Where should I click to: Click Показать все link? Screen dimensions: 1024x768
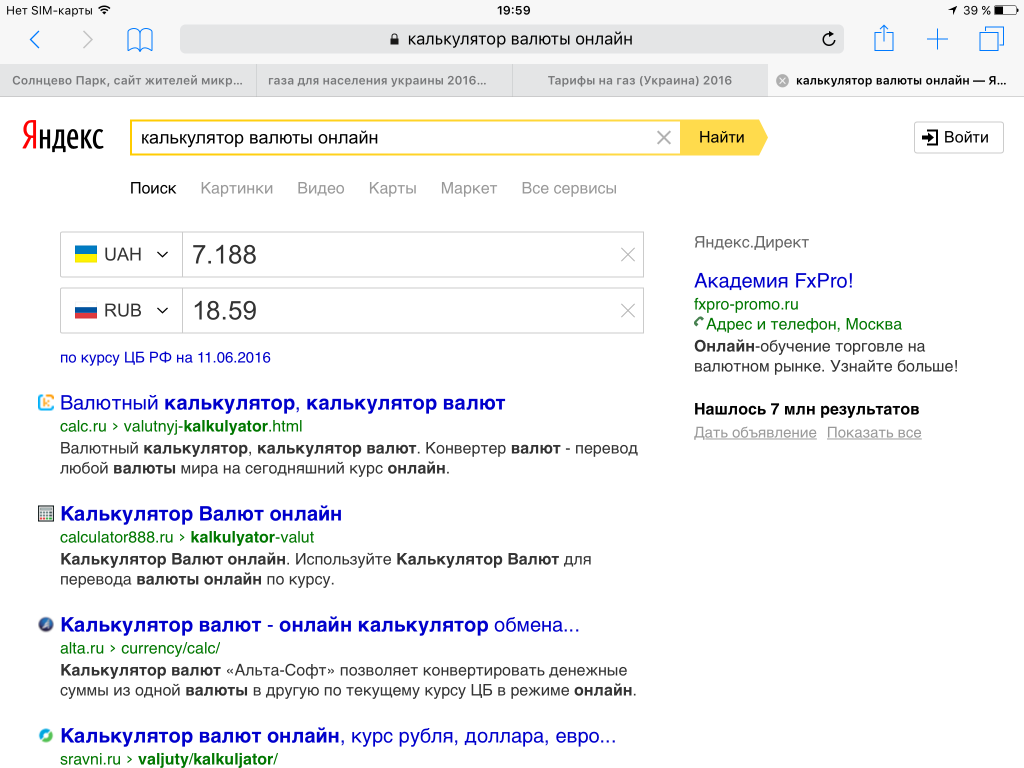(x=874, y=433)
